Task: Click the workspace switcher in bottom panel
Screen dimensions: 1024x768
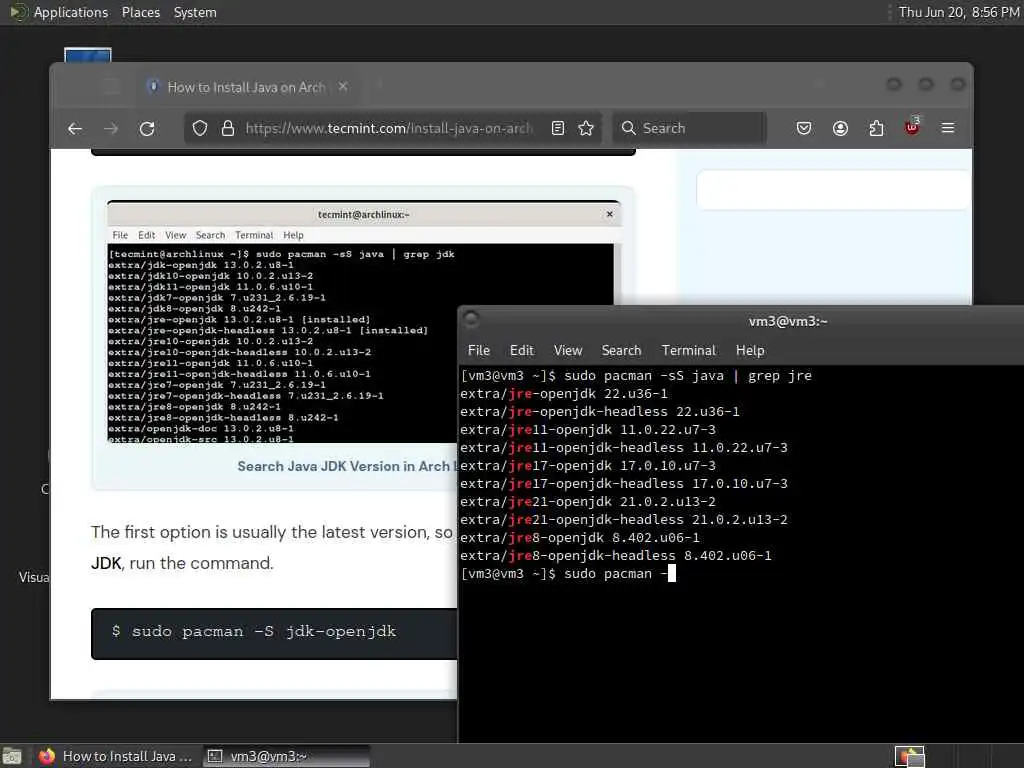Action: click(910, 756)
